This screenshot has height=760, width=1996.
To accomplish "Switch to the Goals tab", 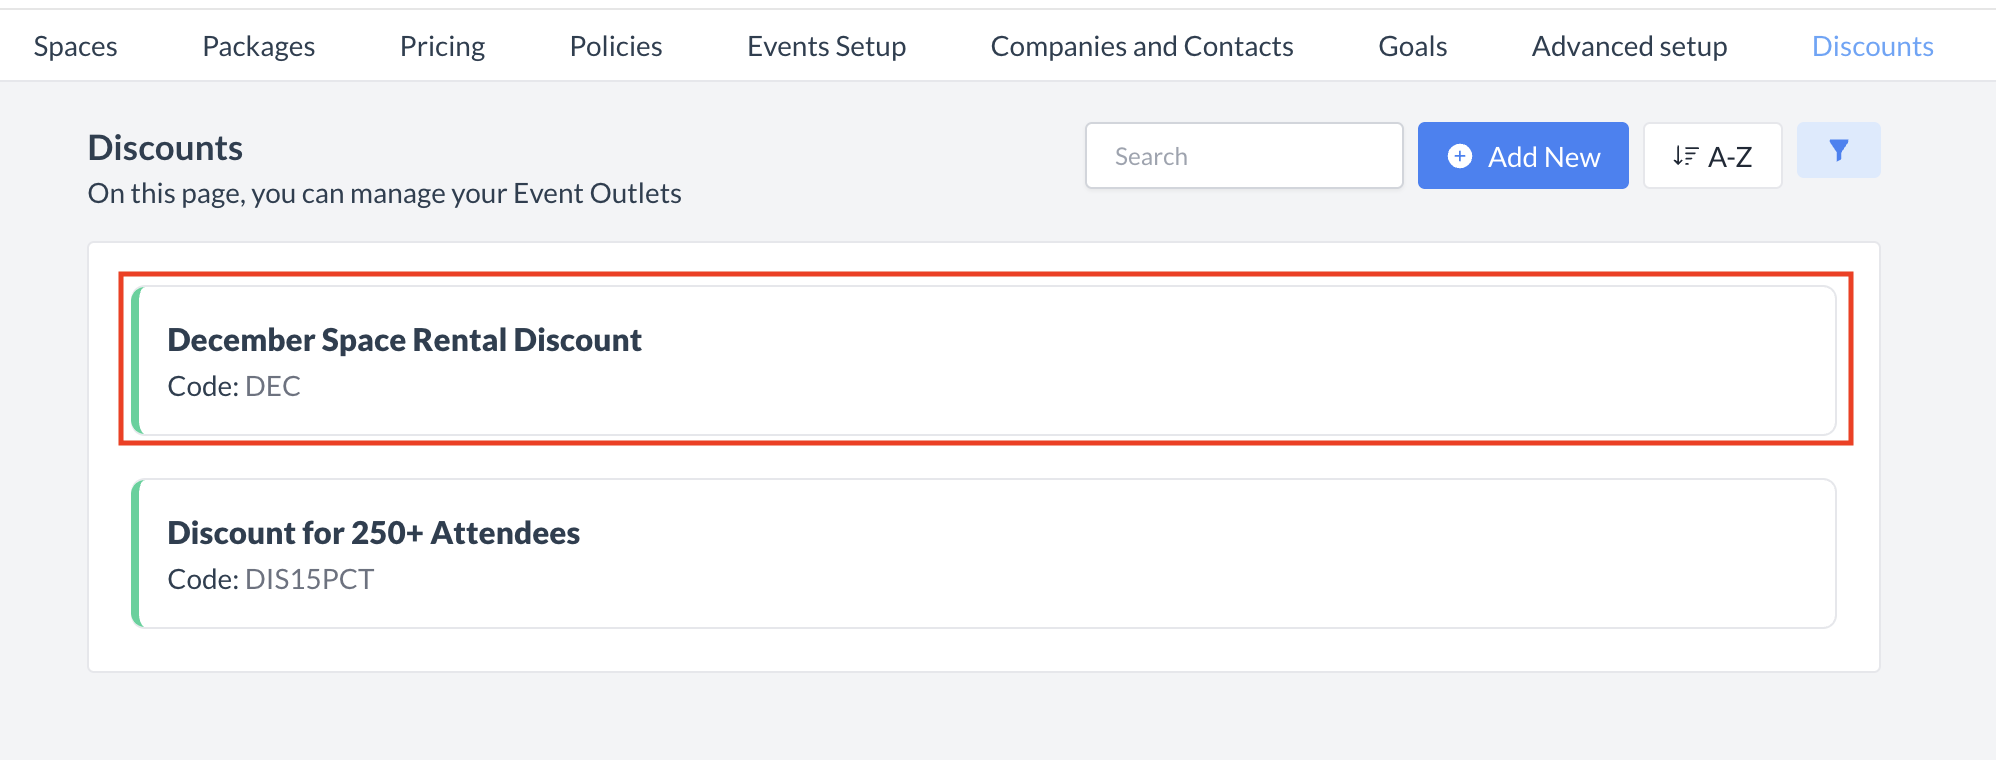I will pyautogui.click(x=1412, y=46).
